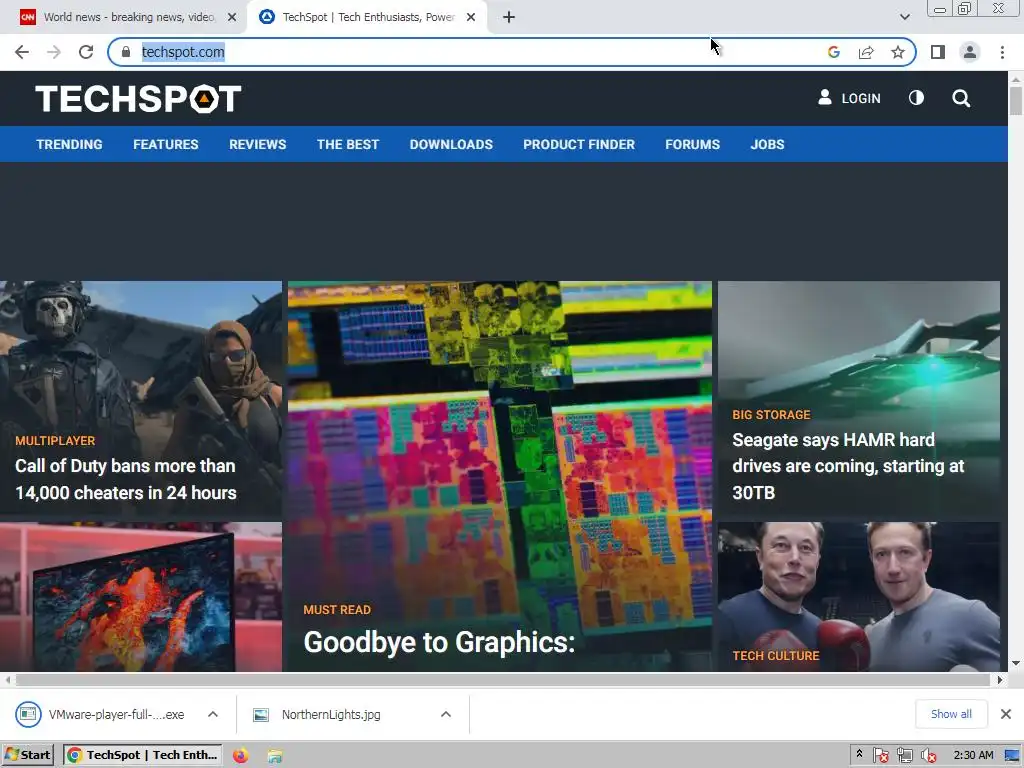Open Call of Duty bans cheaters article
1024x768 pixels.
[125, 479]
